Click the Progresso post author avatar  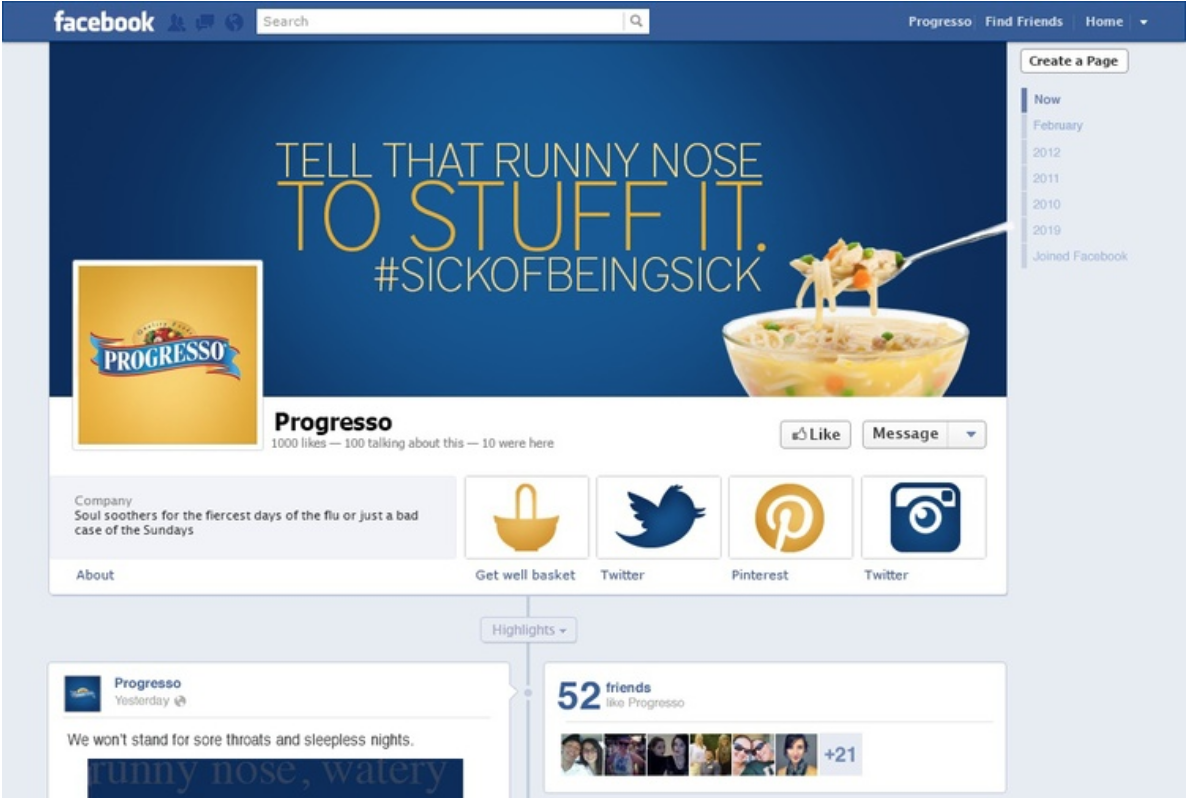pyautogui.click(x=83, y=693)
